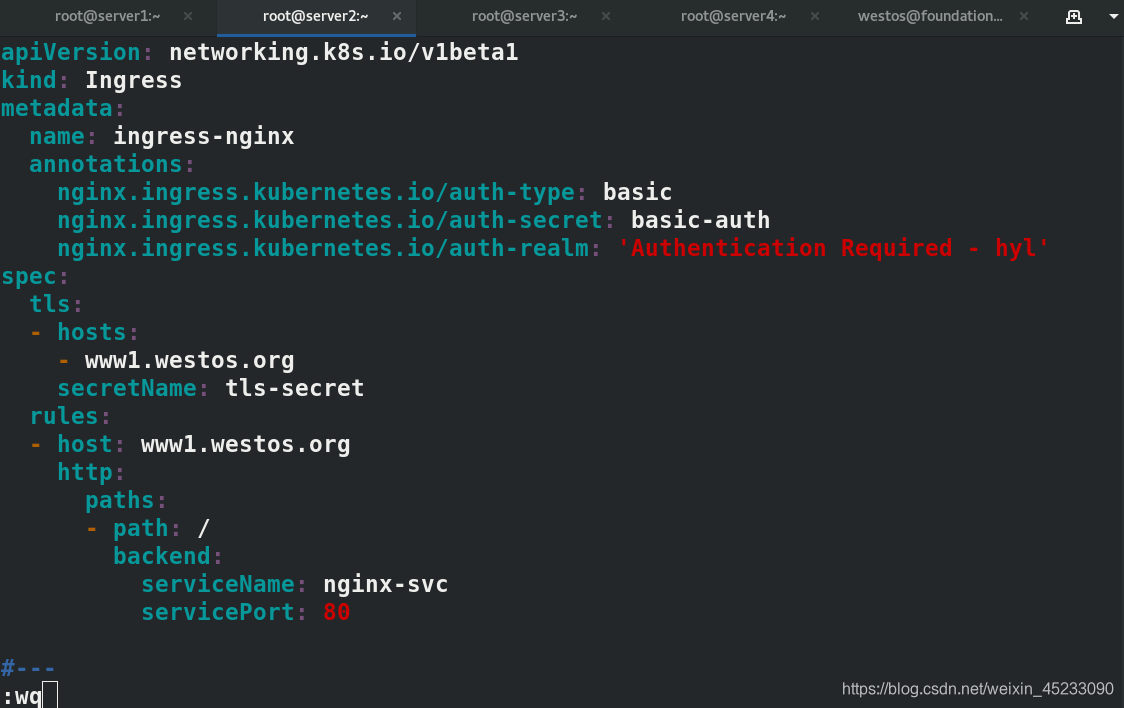Place cursor on ingress-nginx name
1124x708 pixels.
(204, 136)
